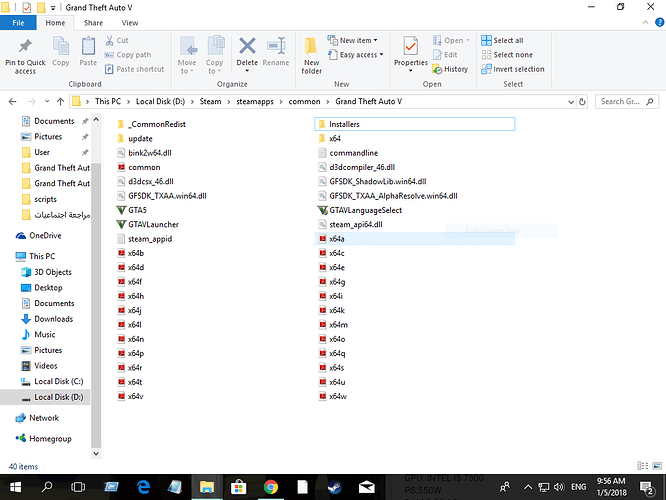Viewport: 666px width, 500px height.
Task: Go up one folder level
Action: coord(60,102)
